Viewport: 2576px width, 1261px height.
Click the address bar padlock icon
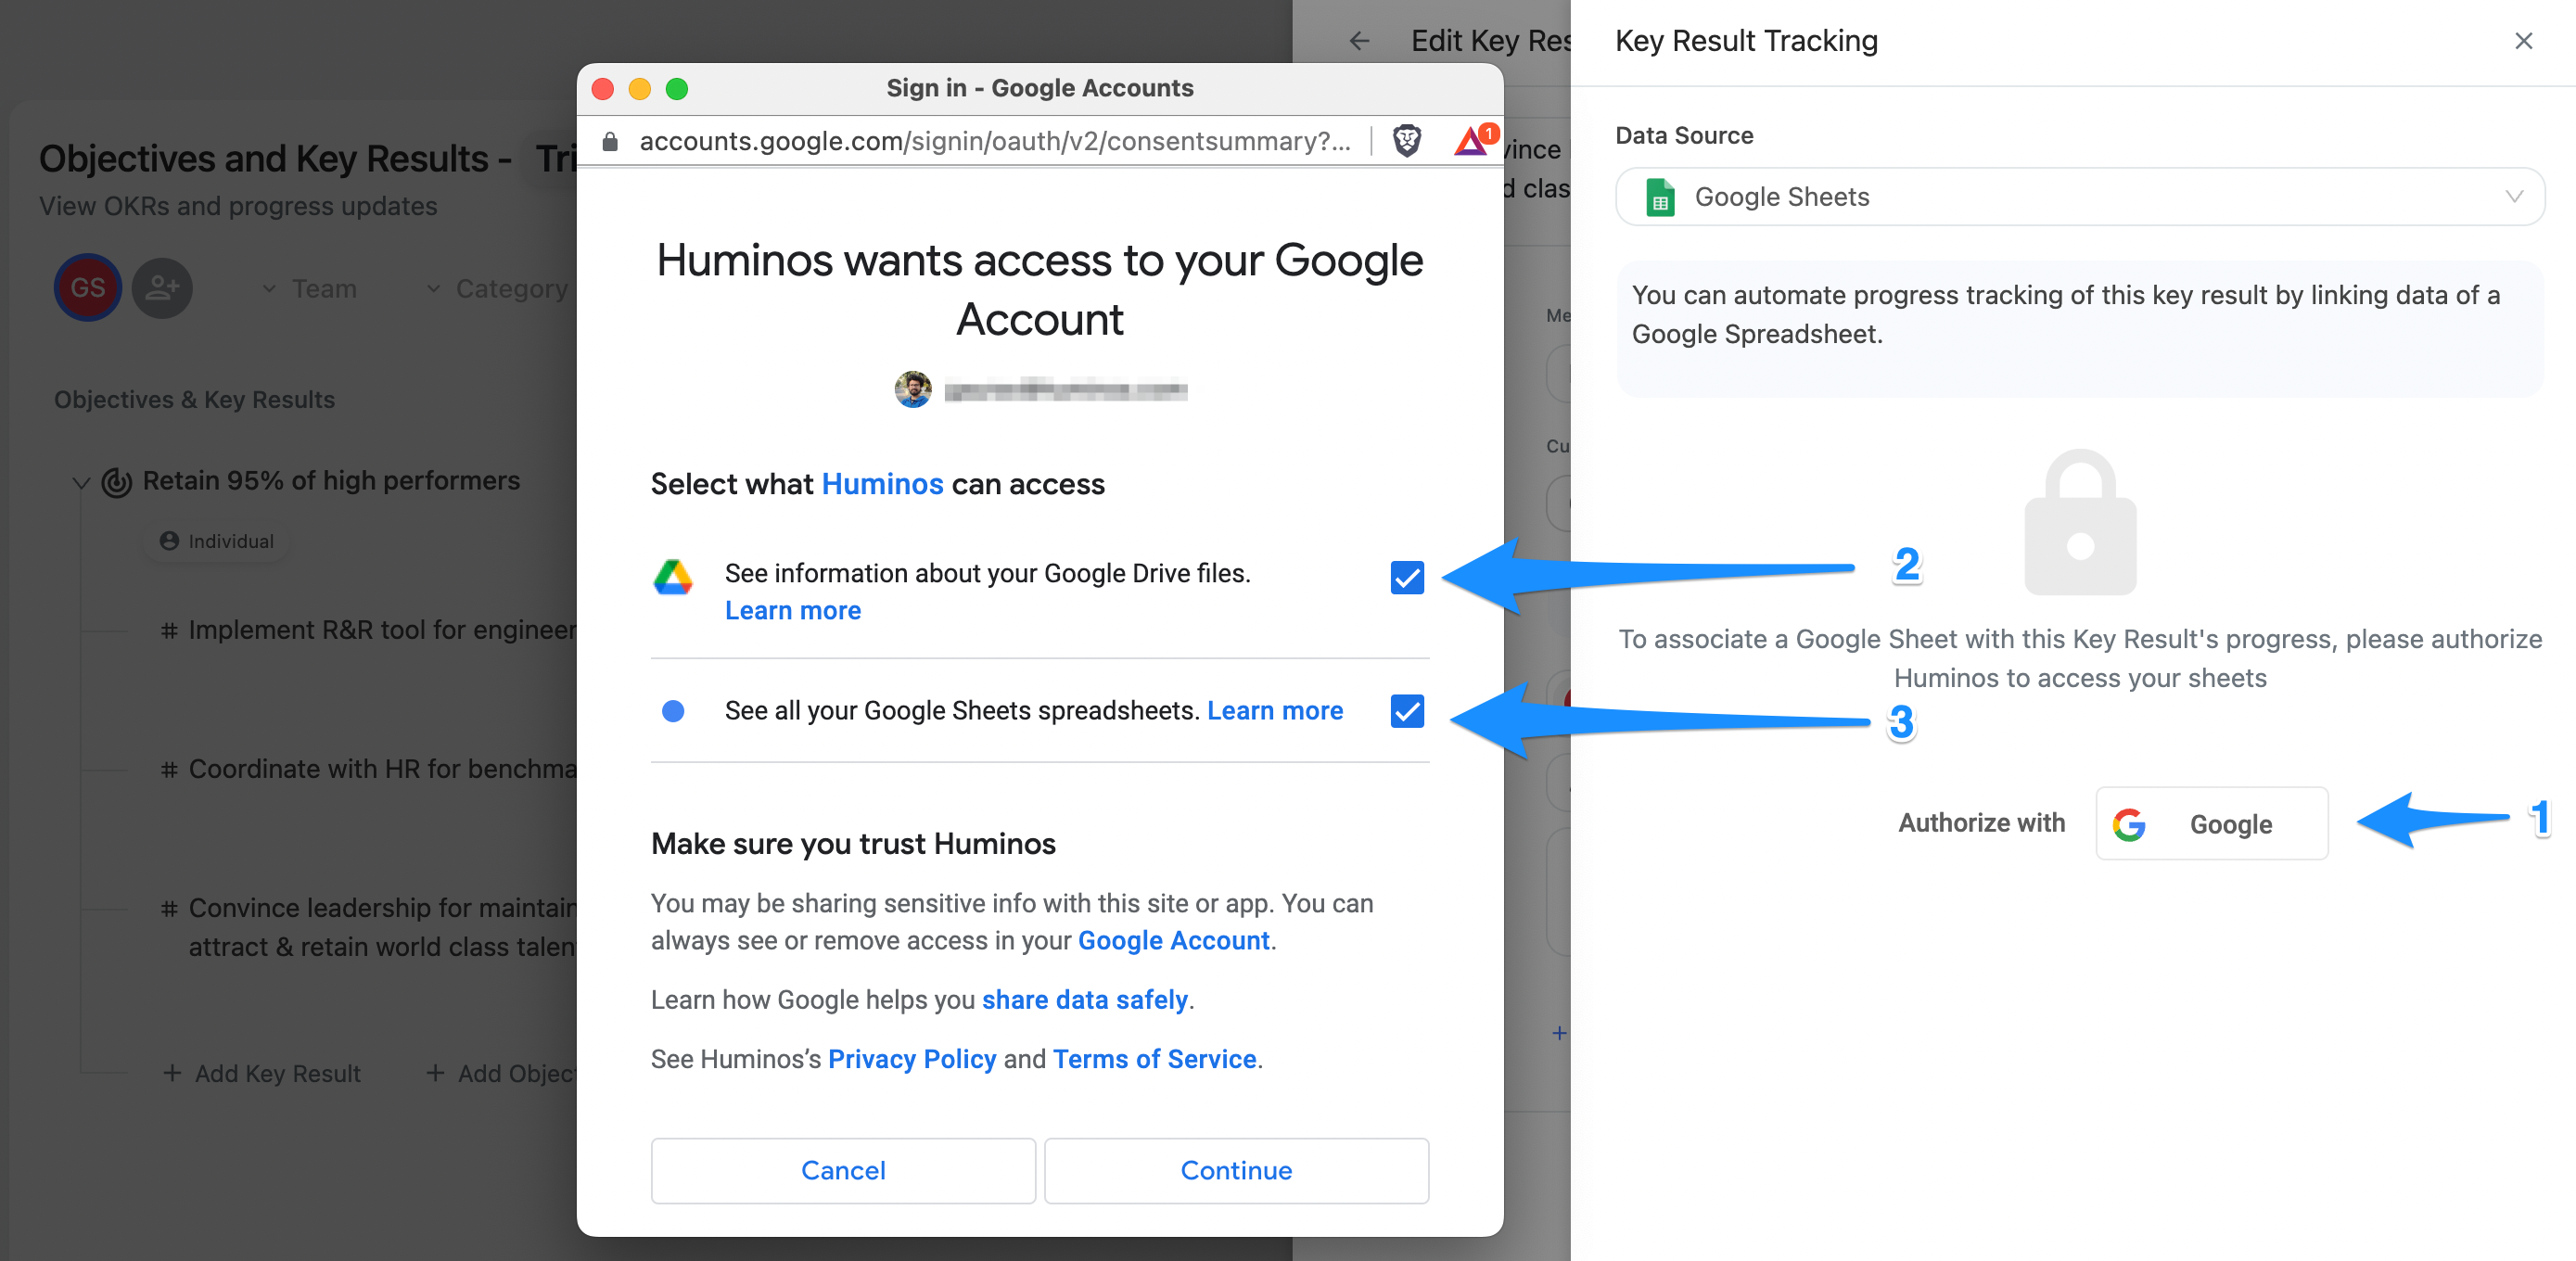[610, 141]
